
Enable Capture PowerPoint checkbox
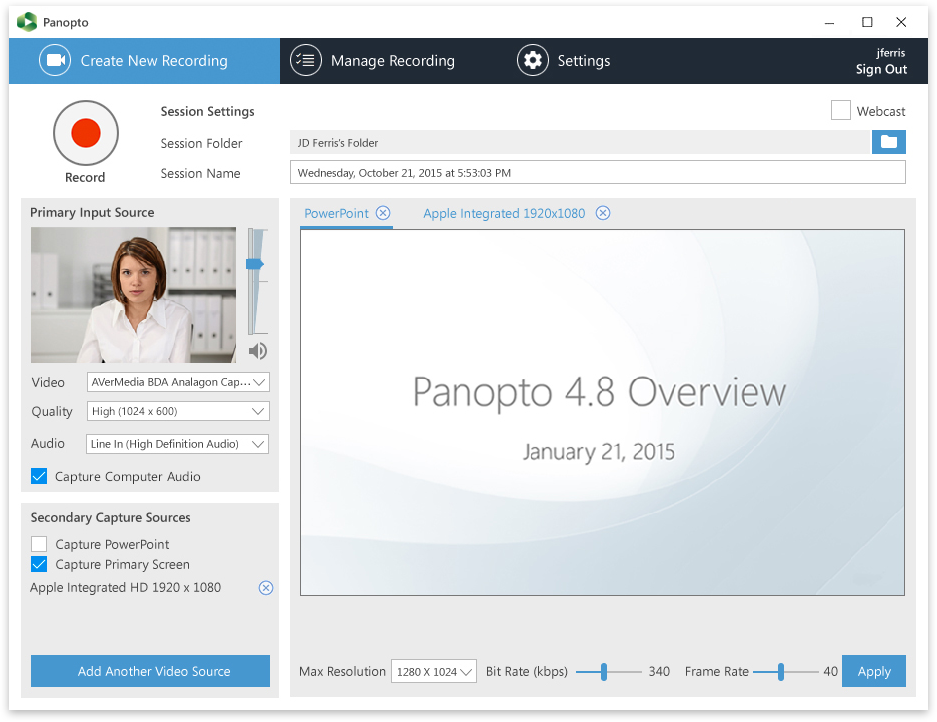(39, 544)
